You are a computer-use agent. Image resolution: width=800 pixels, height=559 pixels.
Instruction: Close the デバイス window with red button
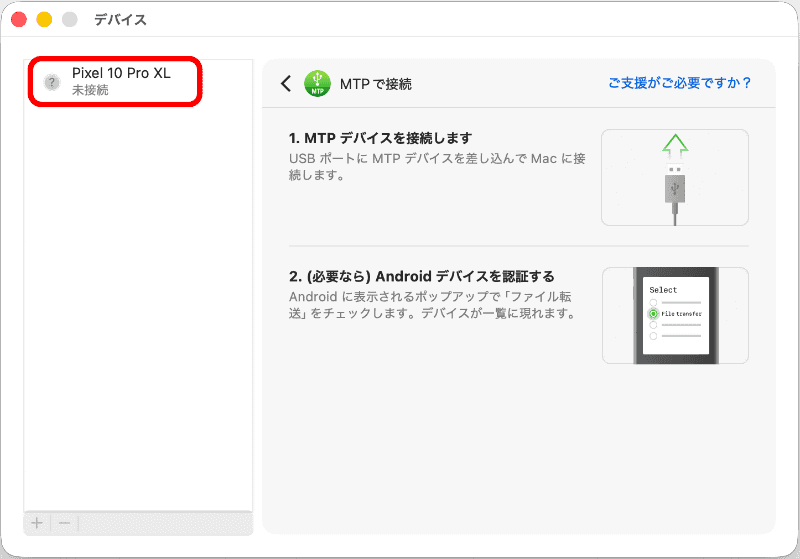click(19, 19)
